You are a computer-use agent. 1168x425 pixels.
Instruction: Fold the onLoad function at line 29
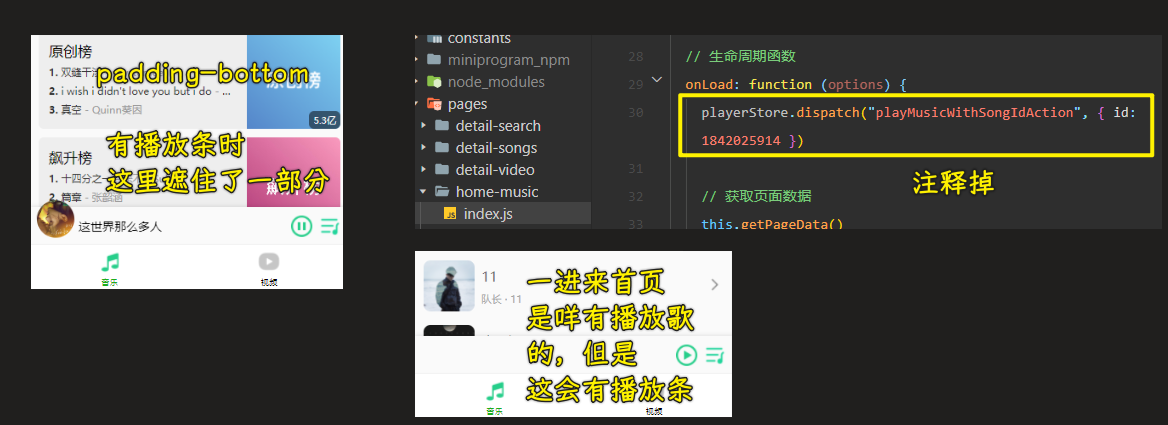(657, 79)
